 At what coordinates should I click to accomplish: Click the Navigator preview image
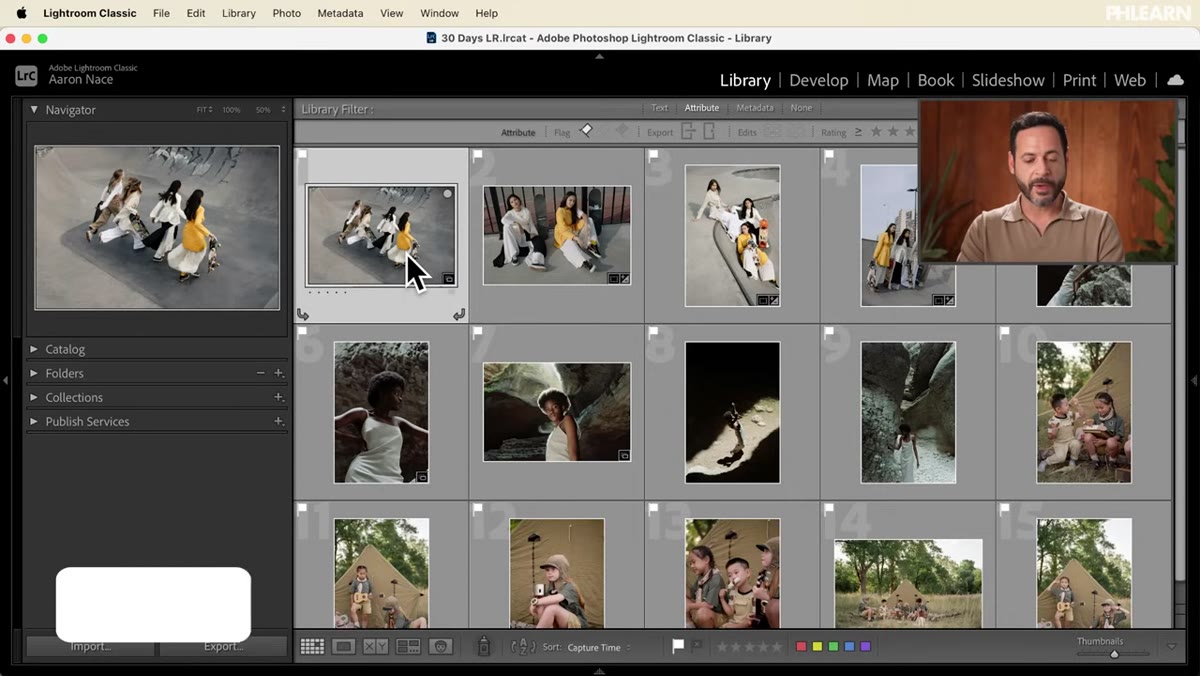(157, 228)
